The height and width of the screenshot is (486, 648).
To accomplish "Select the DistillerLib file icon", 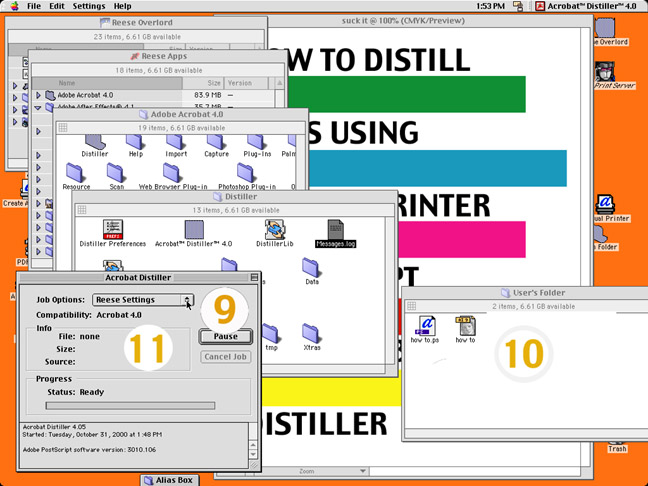I will click(x=274, y=233).
